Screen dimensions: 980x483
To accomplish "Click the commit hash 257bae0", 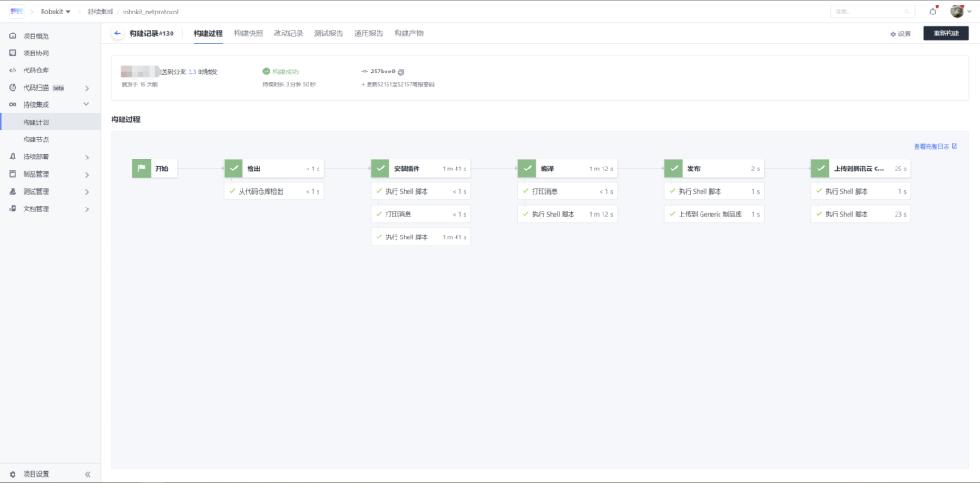I will click(382, 71).
